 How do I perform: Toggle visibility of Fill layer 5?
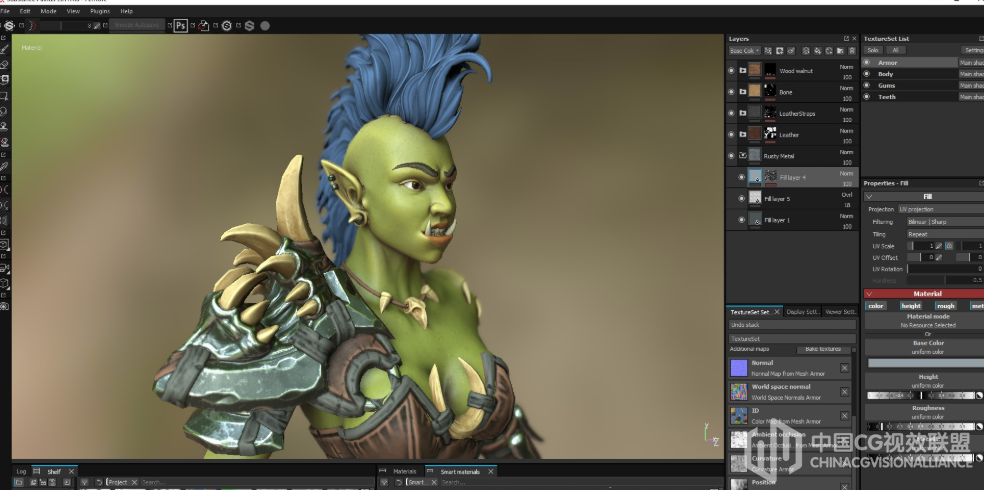point(741,199)
